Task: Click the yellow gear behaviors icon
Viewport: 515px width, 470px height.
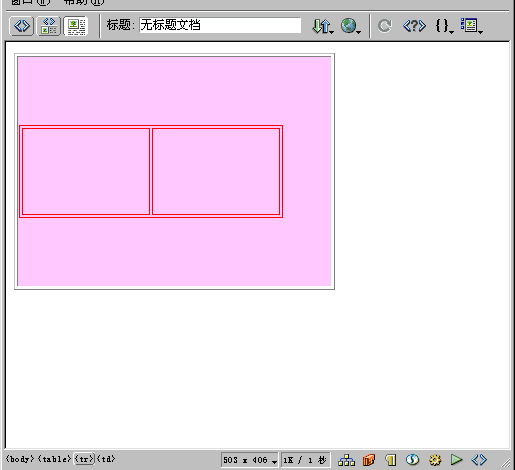Action: point(435,460)
